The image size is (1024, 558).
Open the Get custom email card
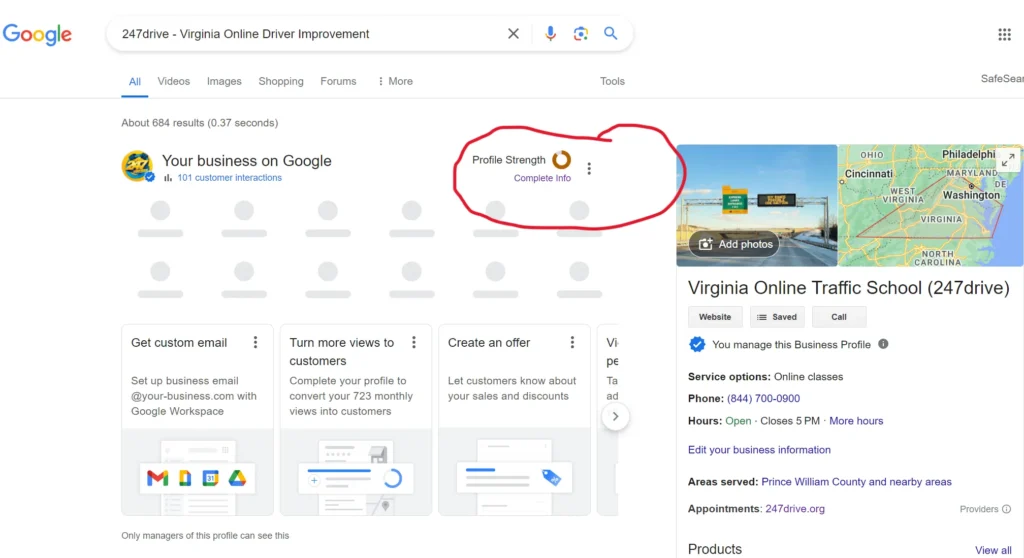pos(197,419)
